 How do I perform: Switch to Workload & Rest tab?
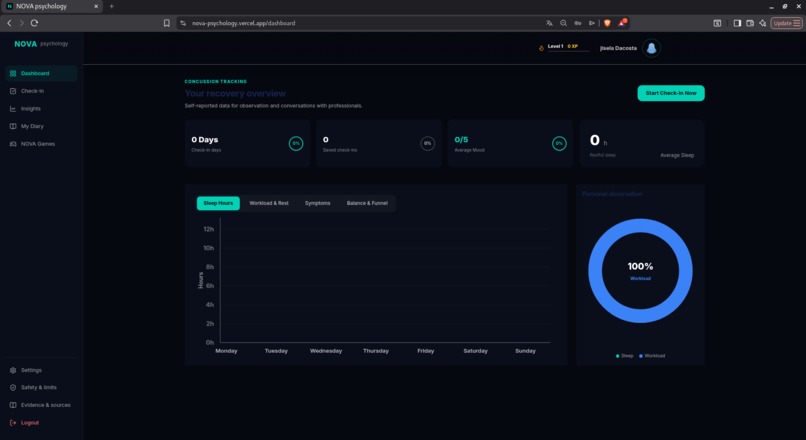click(269, 203)
